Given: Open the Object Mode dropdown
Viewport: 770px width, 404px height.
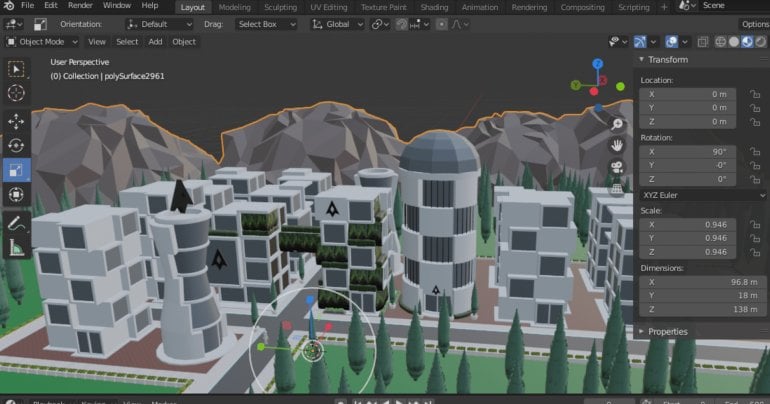Looking at the screenshot, I should click(x=42, y=42).
